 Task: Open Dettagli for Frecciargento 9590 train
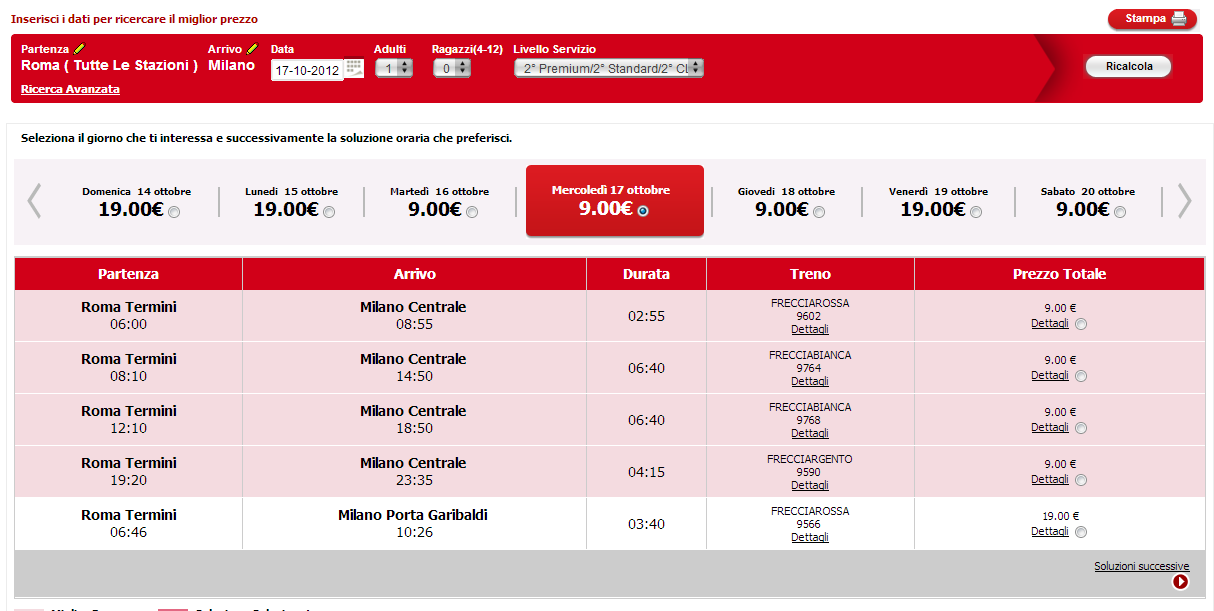click(x=809, y=485)
